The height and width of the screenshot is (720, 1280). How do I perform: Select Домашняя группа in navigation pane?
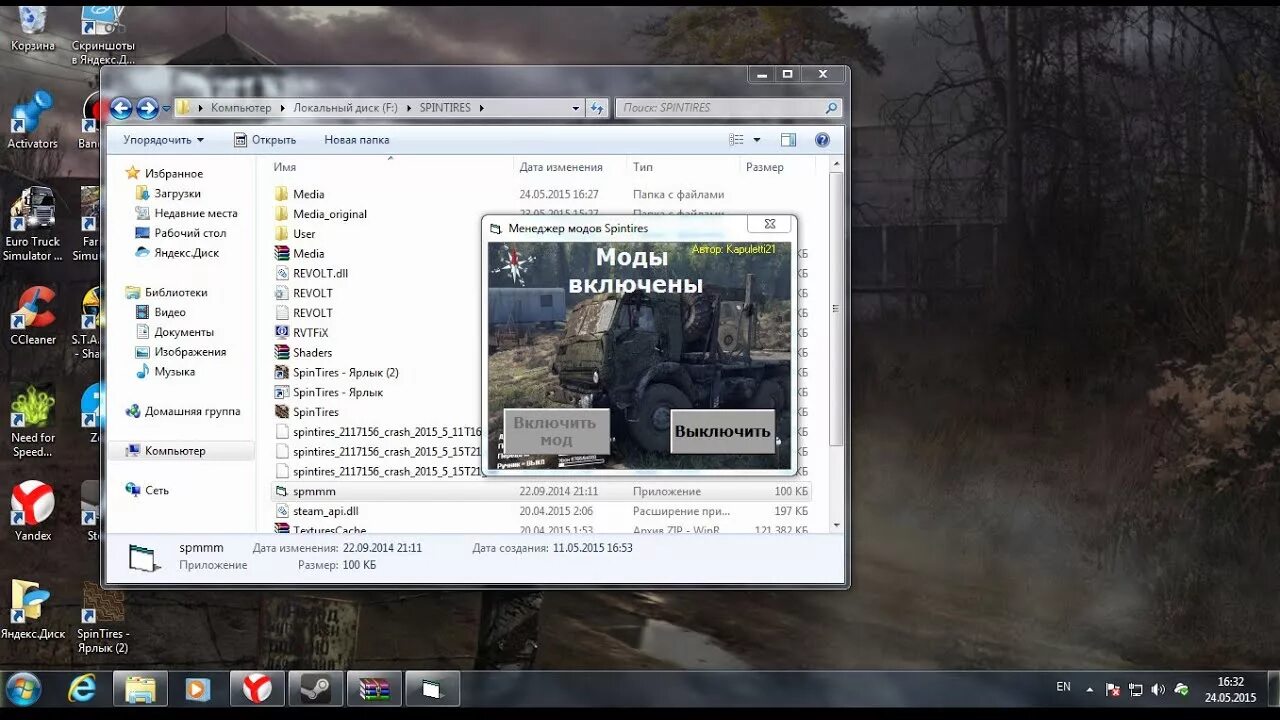pos(182,411)
